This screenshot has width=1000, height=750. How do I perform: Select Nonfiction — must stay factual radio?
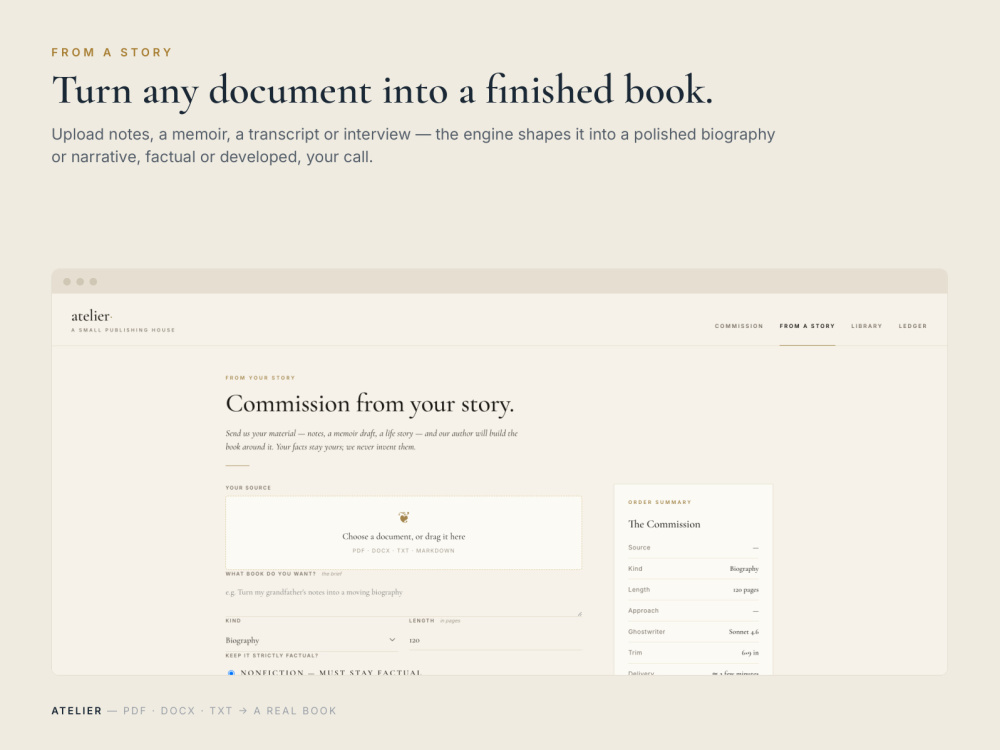231,673
